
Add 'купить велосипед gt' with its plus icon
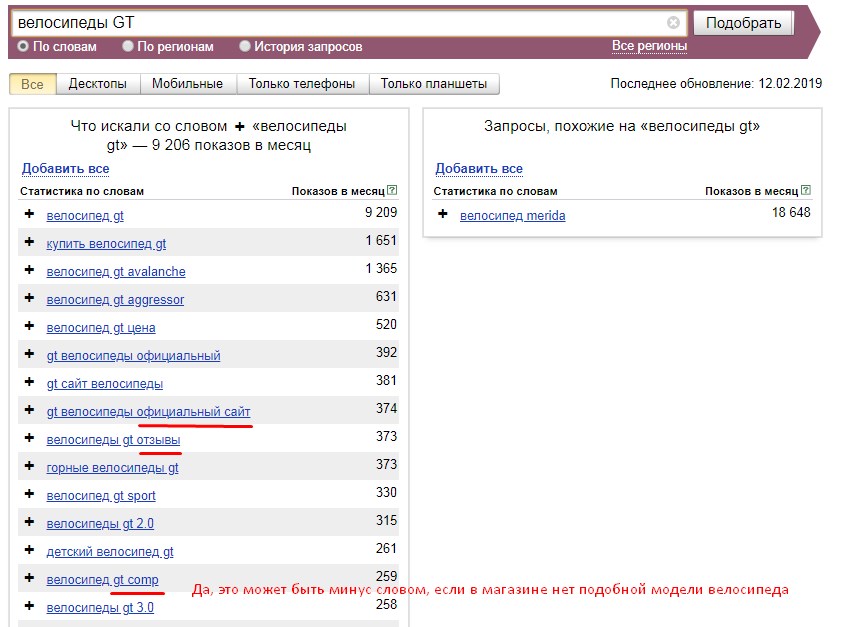(29, 242)
